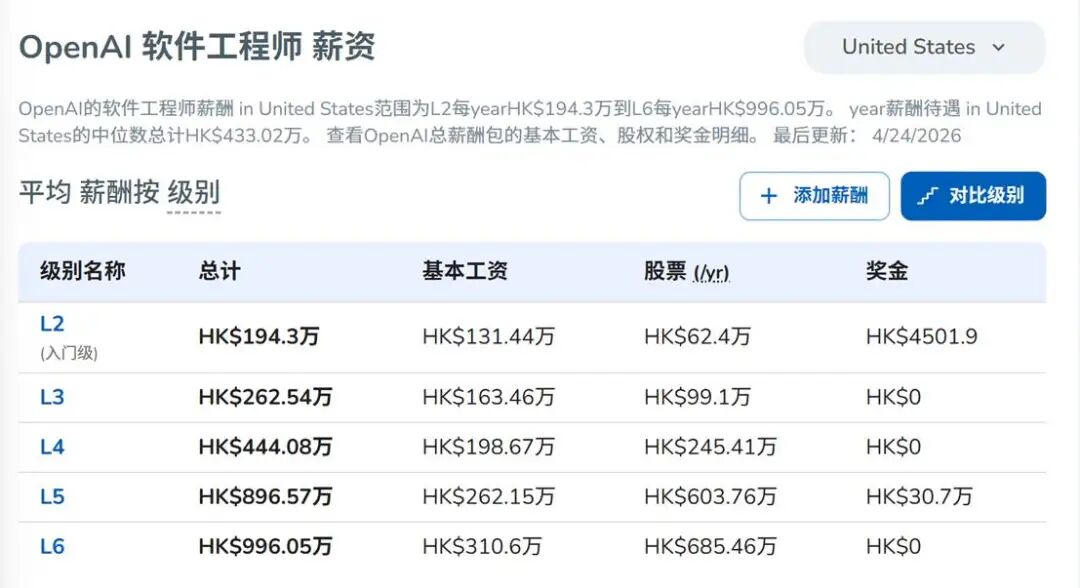The height and width of the screenshot is (588, 1080).
Task: Click the 总计 column header
Action: pyautogui.click(x=219, y=271)
